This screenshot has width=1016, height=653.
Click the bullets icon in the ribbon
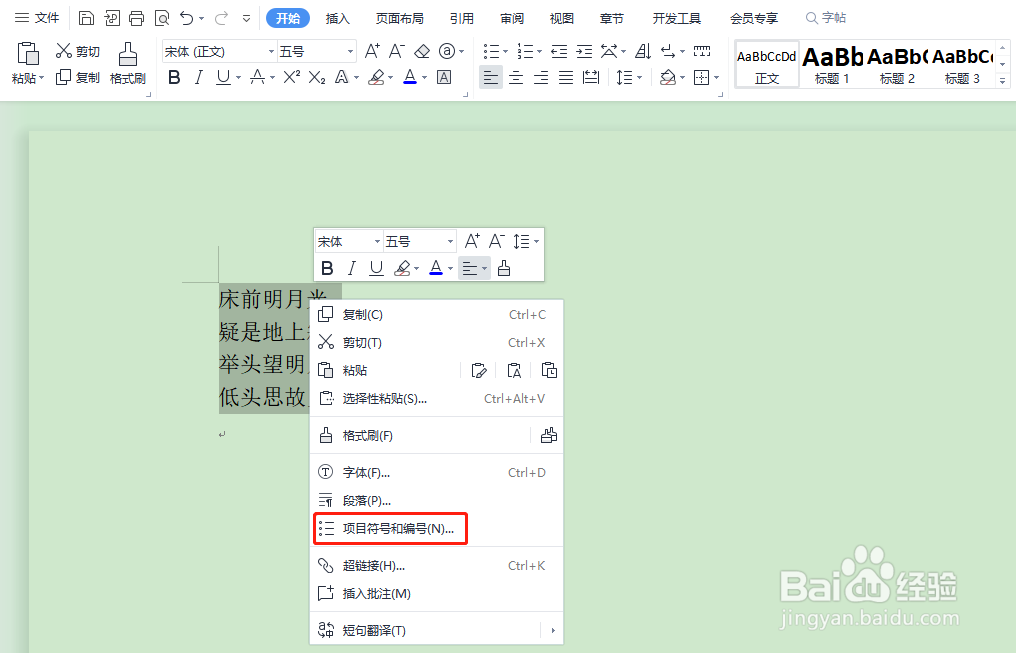[x=492, y=49]
